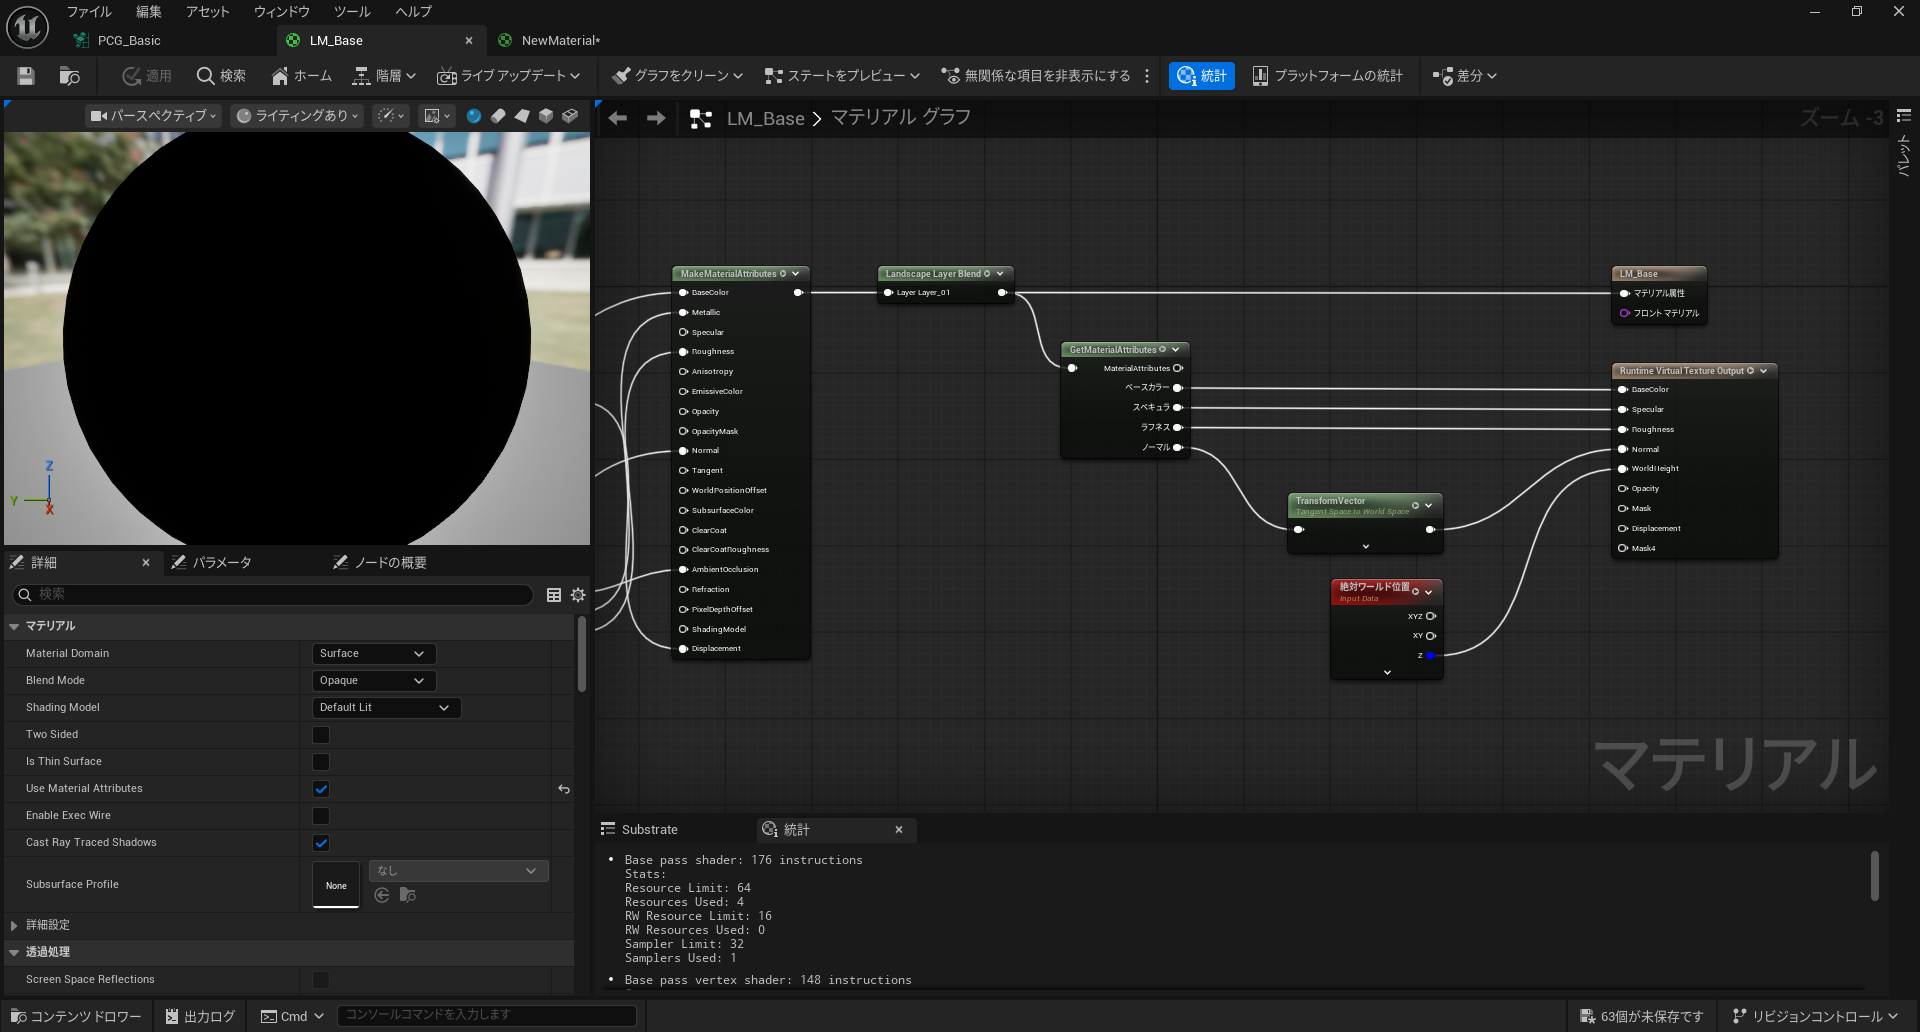The image size is (1920, 1032).
Task: Go to the material editor home view
Action: pyautogui.click(x=300, y=75)
